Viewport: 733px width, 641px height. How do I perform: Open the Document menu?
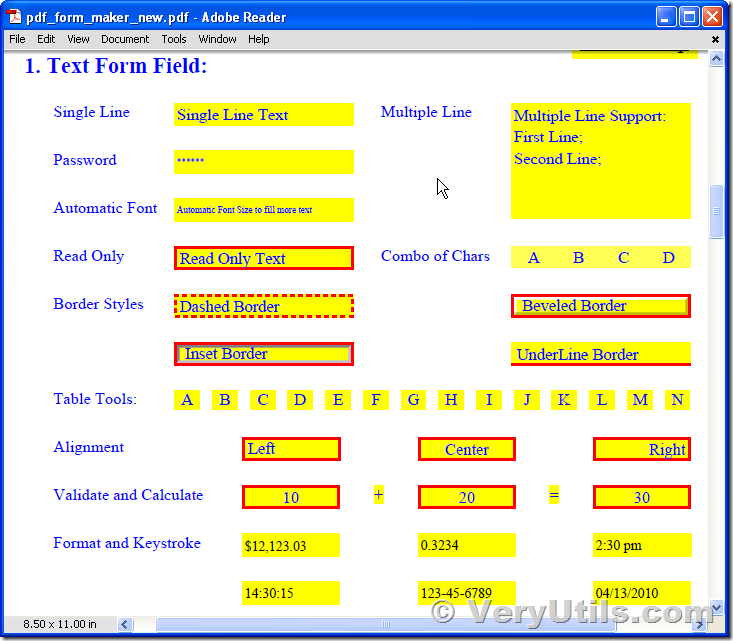pos(125,39)
